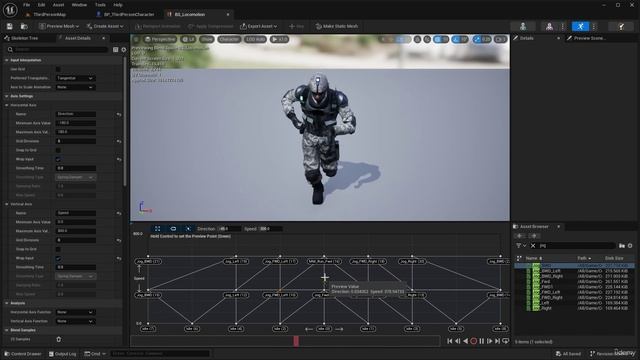This screenshot has height=360, width=640.
Task: Switch to the BP_ThirdPersonCharacter tab
Action: (126, 15)
